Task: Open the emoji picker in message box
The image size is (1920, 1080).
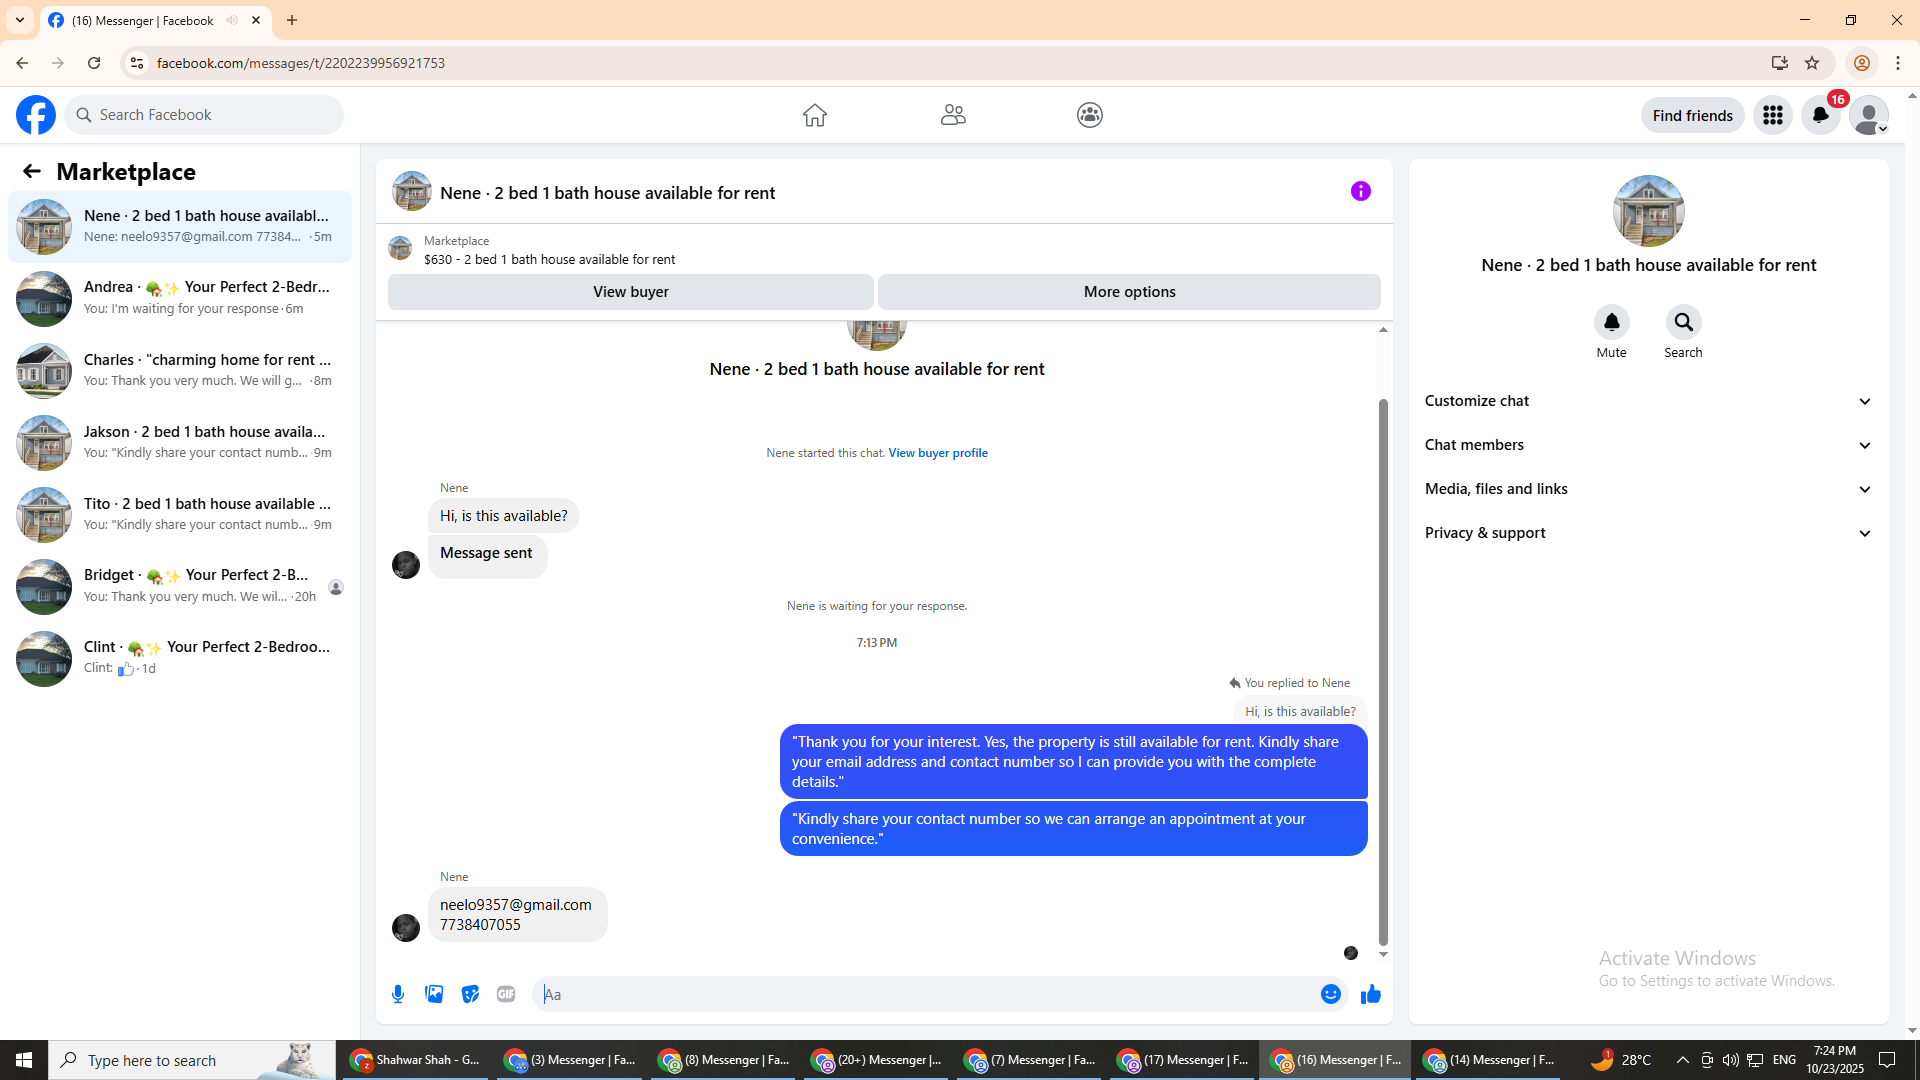Action: click(1330, 994)
